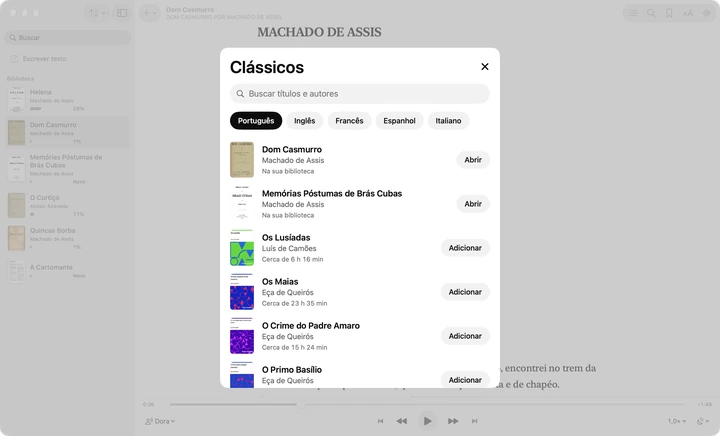
Task: Select Dom Casmurro in the sidebar library
Action: pyautogui.click(x=68, y=132)
